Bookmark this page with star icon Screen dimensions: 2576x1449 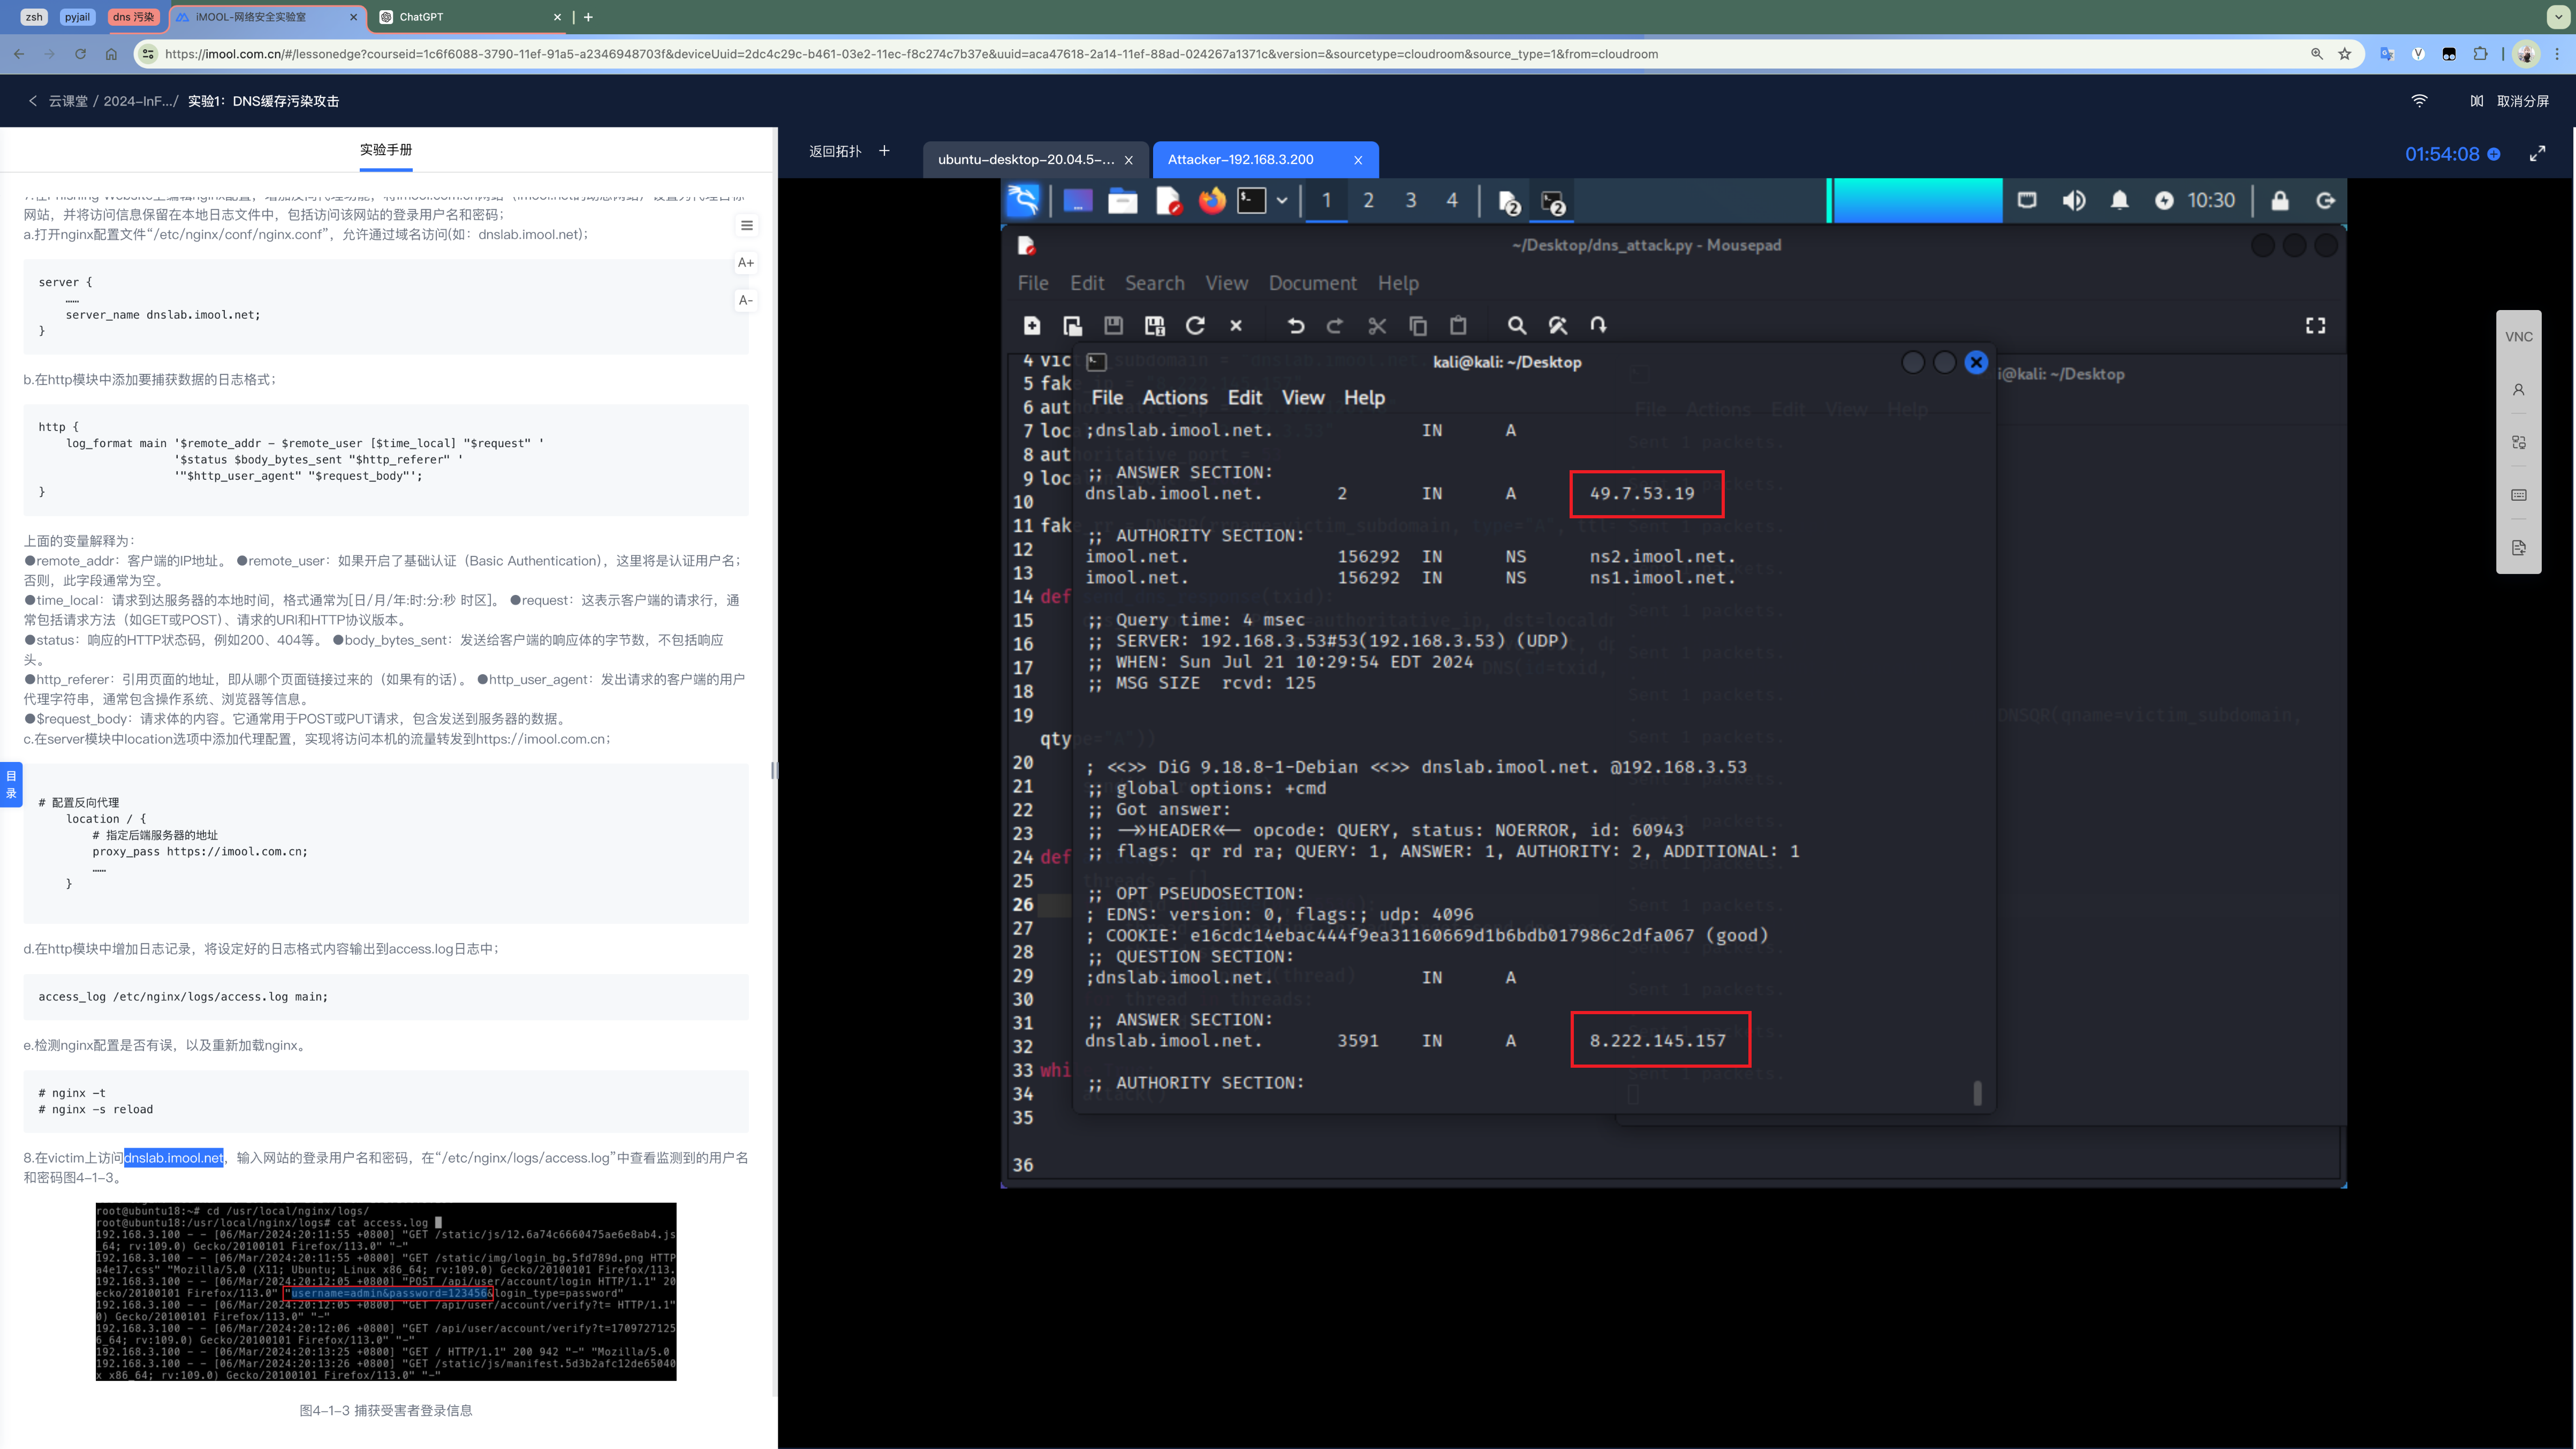[2345, 54]
